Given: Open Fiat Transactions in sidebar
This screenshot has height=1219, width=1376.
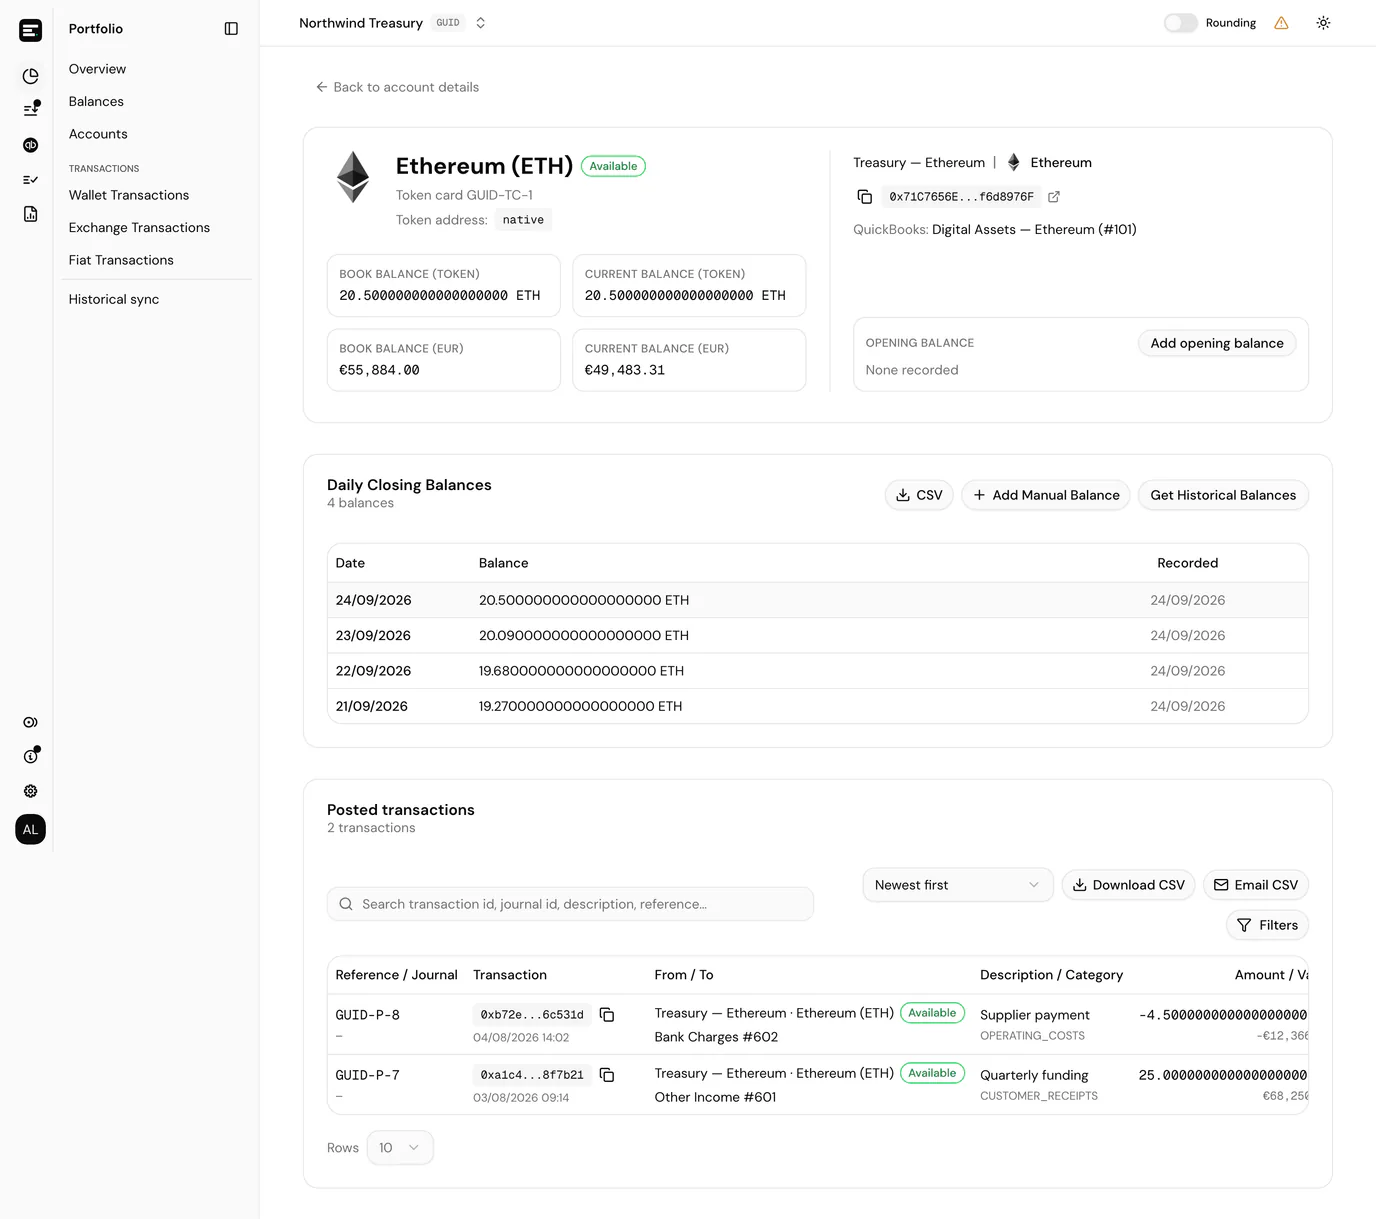Looking at the screenshot, I should [x=121, y=260].
